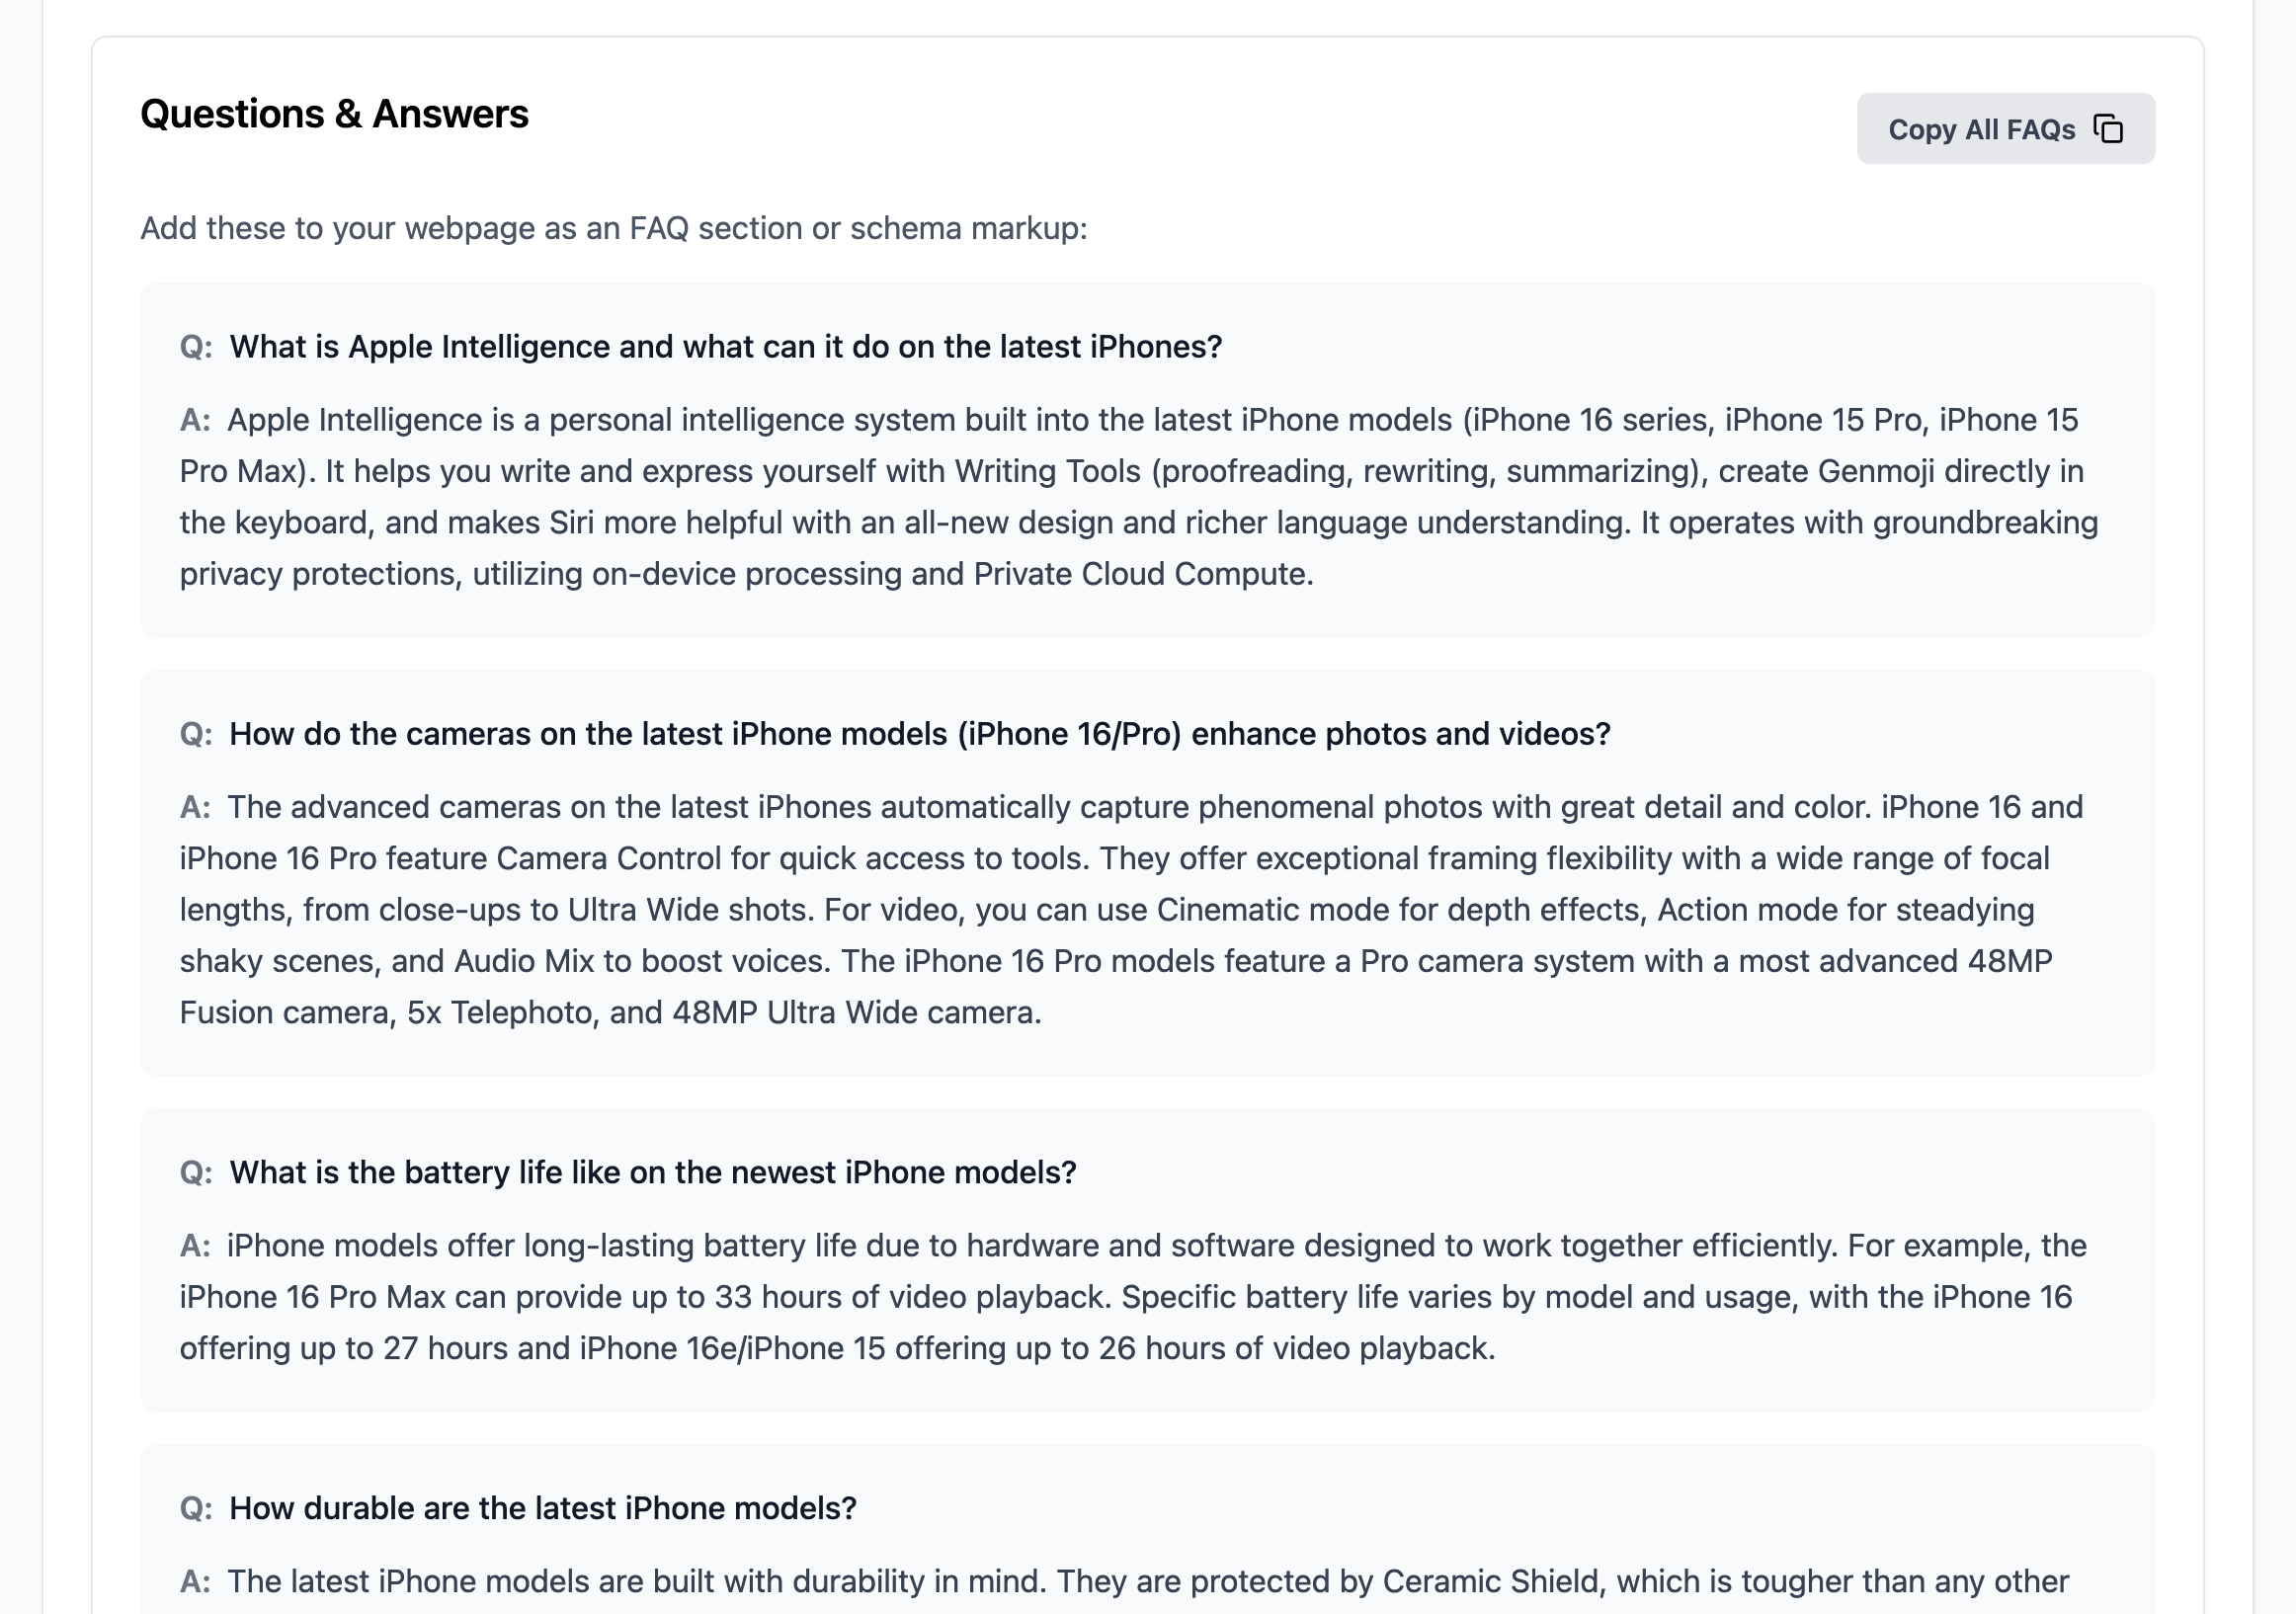Click the Q: label before the cameras question

196,734
